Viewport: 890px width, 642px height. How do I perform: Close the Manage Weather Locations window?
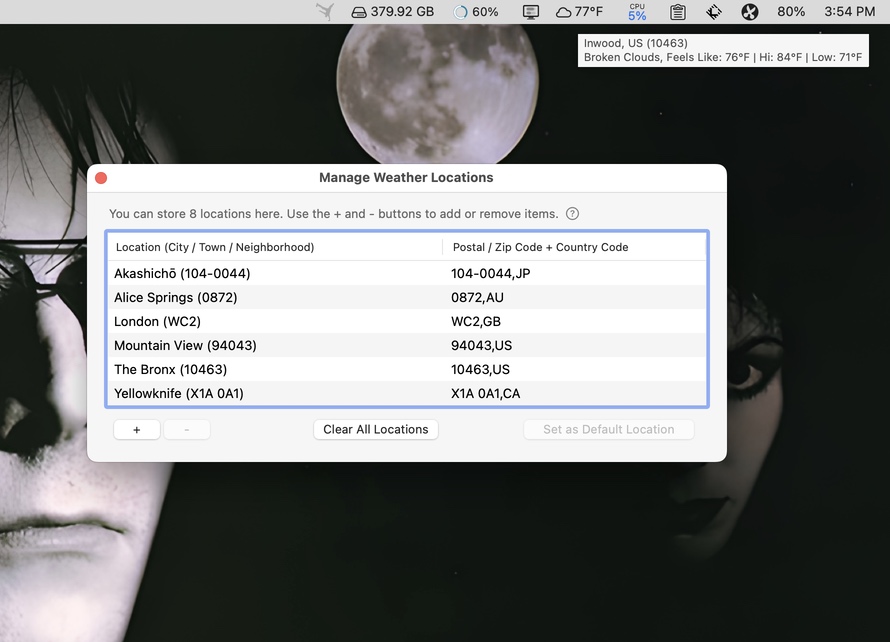point(101,178)
